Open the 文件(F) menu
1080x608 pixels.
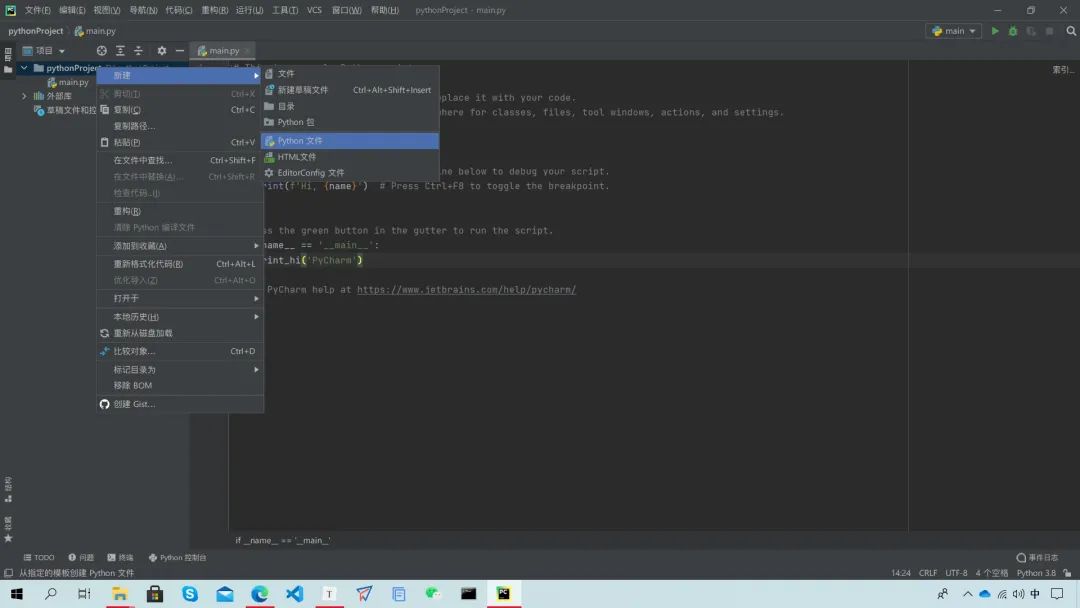tap(37, 10)
